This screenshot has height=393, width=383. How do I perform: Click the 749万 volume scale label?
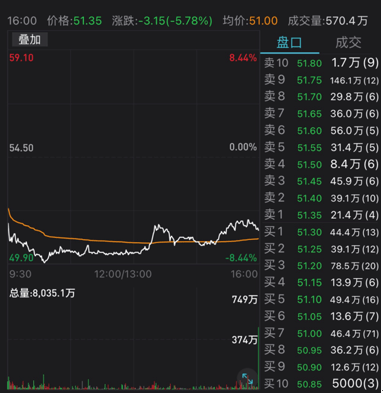(x=245, y=300)
